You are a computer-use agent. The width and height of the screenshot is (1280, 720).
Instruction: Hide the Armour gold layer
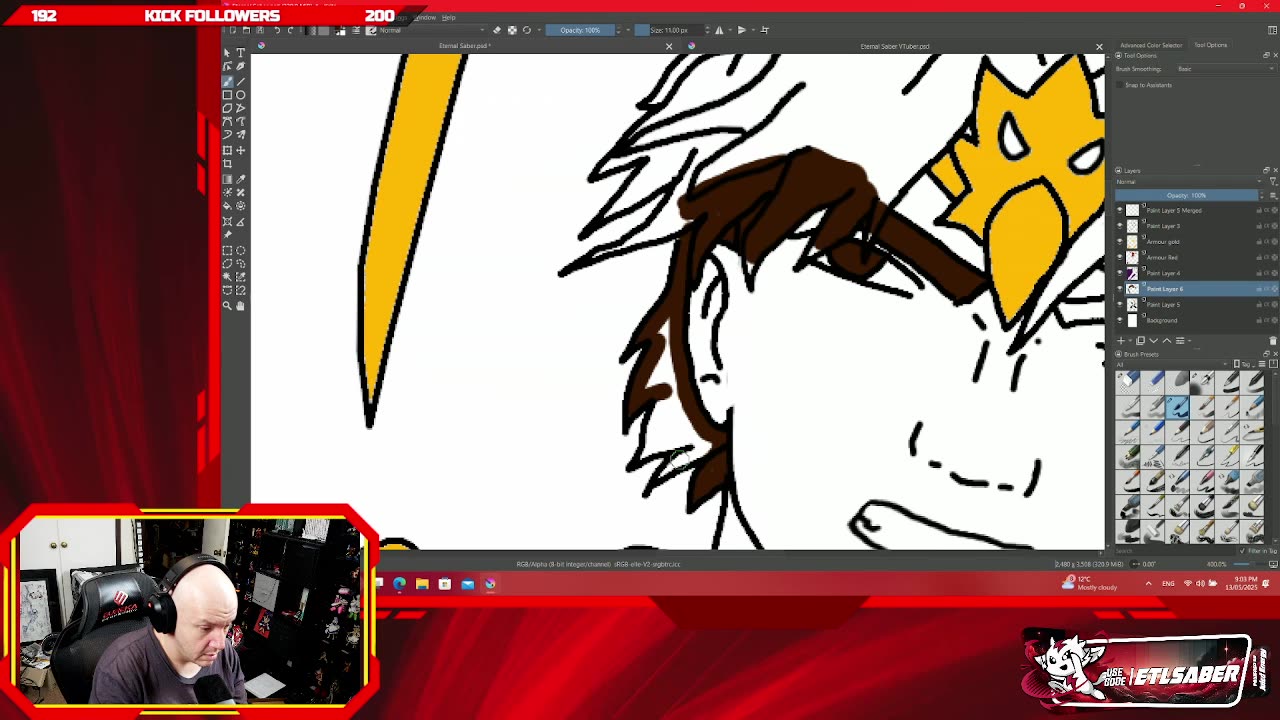(x=1120, y=241)
